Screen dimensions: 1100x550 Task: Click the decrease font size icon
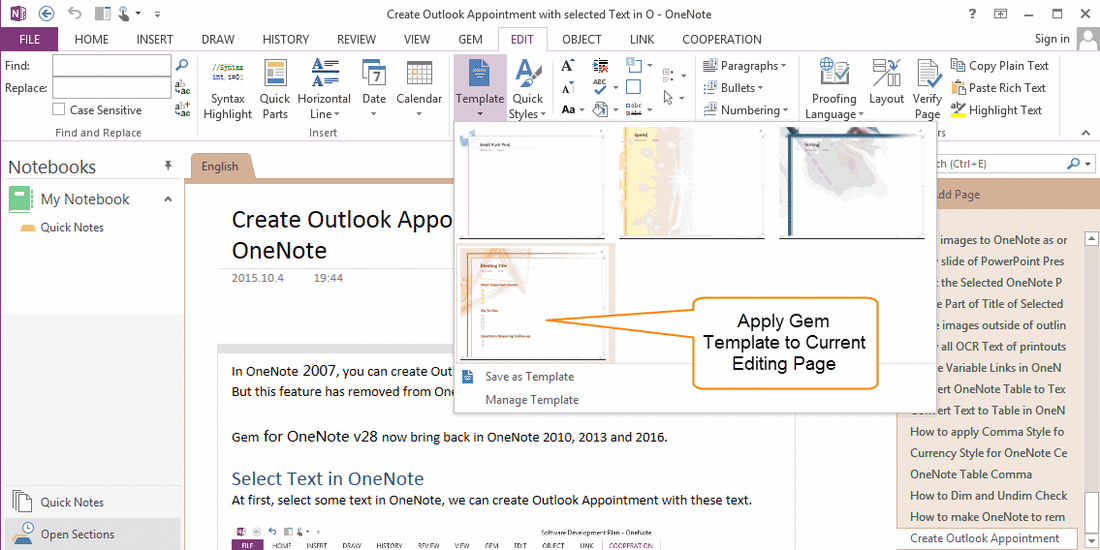pyautogui.click(x=568, y=88)
